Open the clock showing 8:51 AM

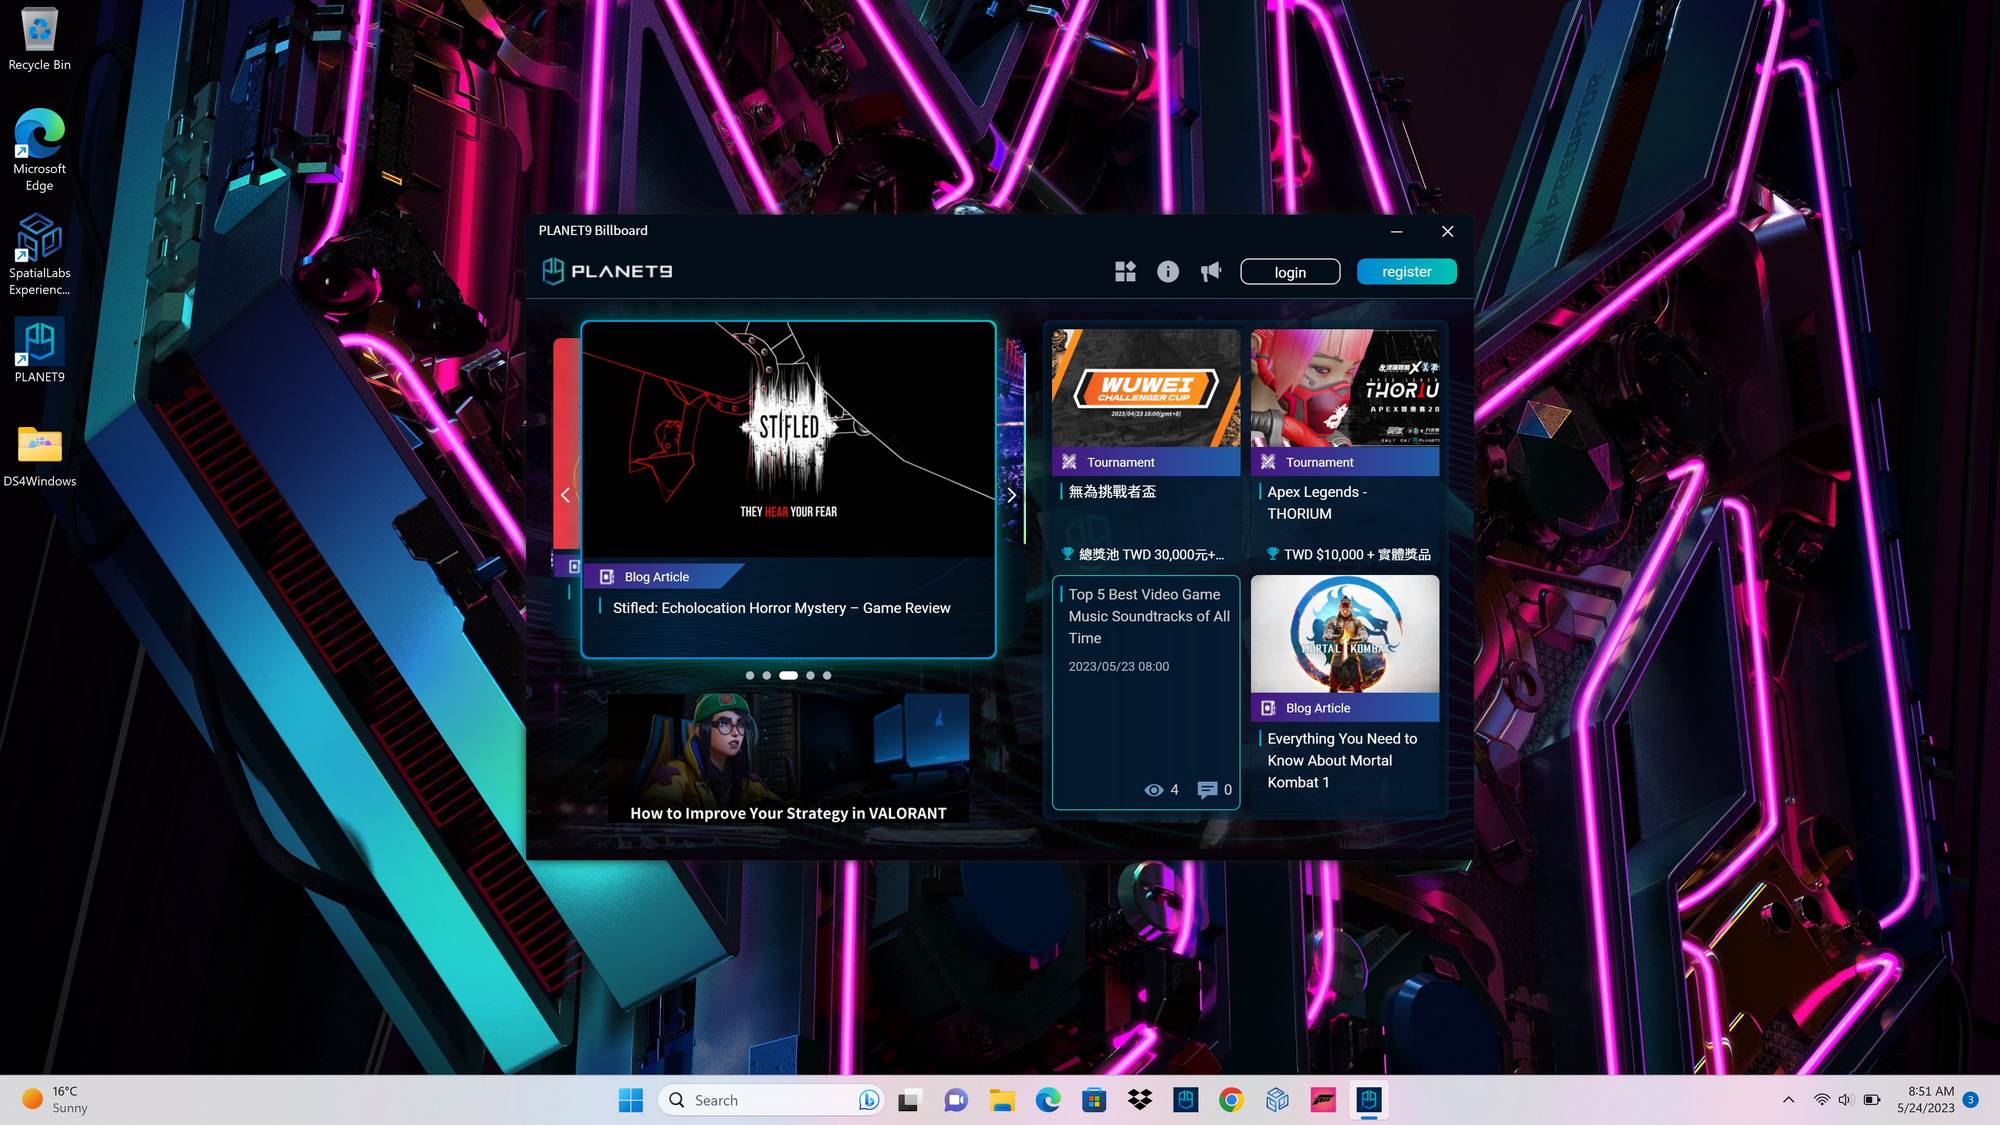coord(1925,1099)
